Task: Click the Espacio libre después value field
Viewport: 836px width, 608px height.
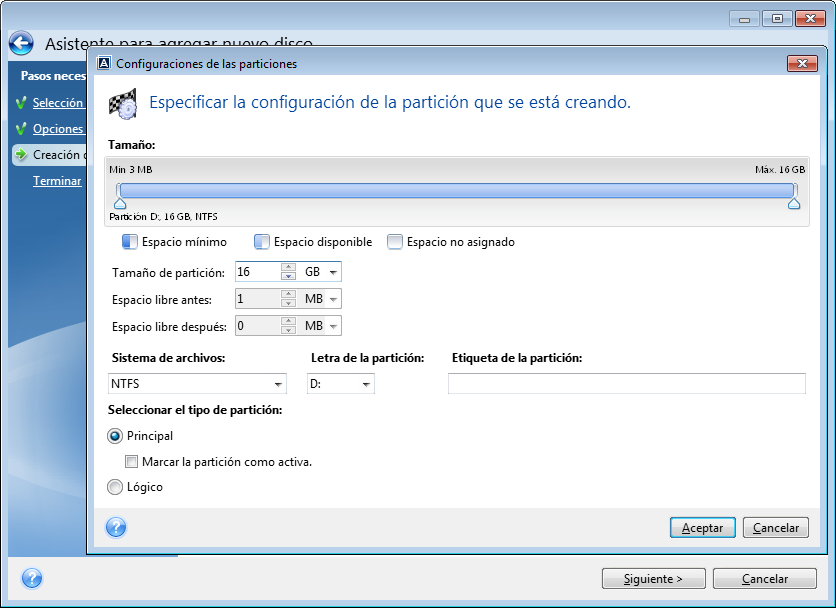Action: [258, 326]
